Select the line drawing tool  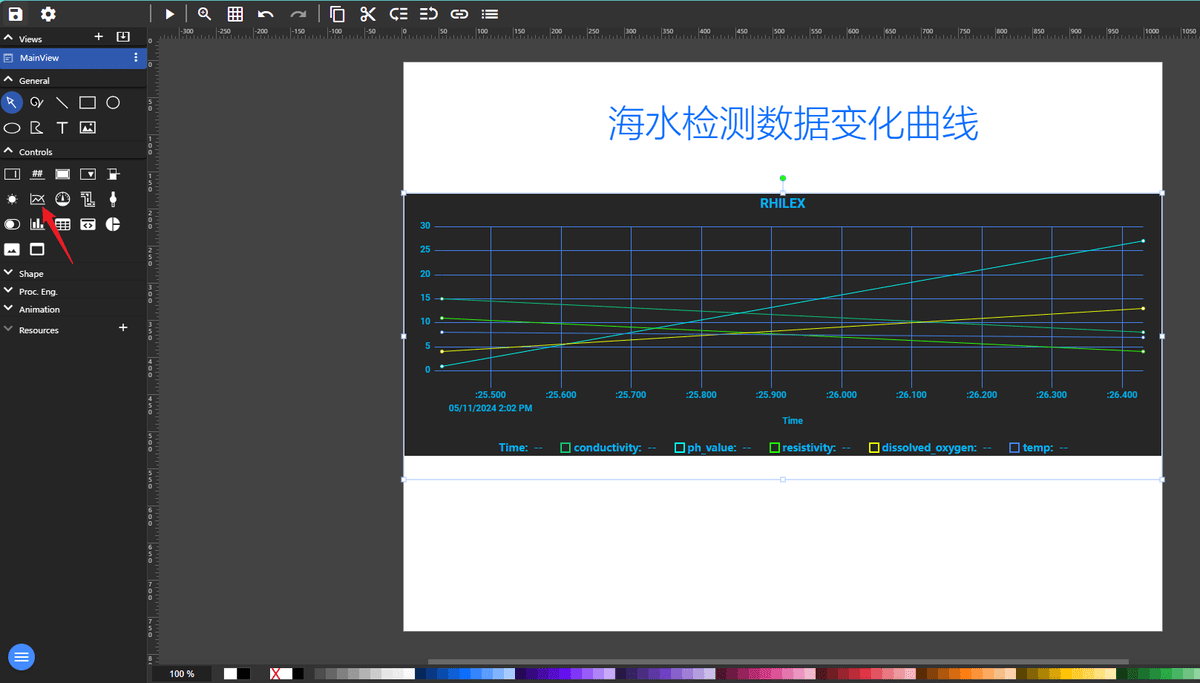tap(62, 102)
